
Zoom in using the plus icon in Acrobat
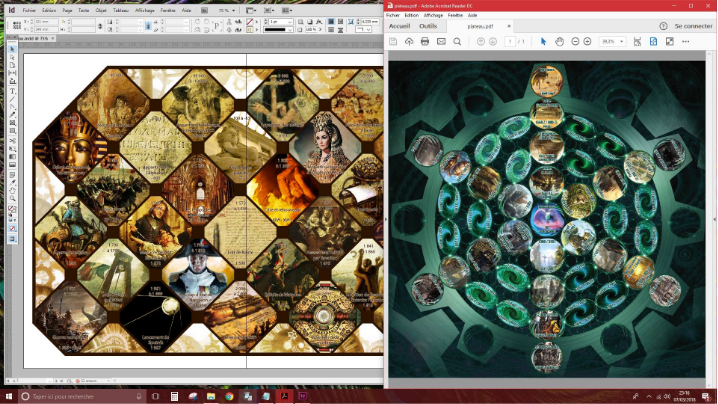(587, 42)
